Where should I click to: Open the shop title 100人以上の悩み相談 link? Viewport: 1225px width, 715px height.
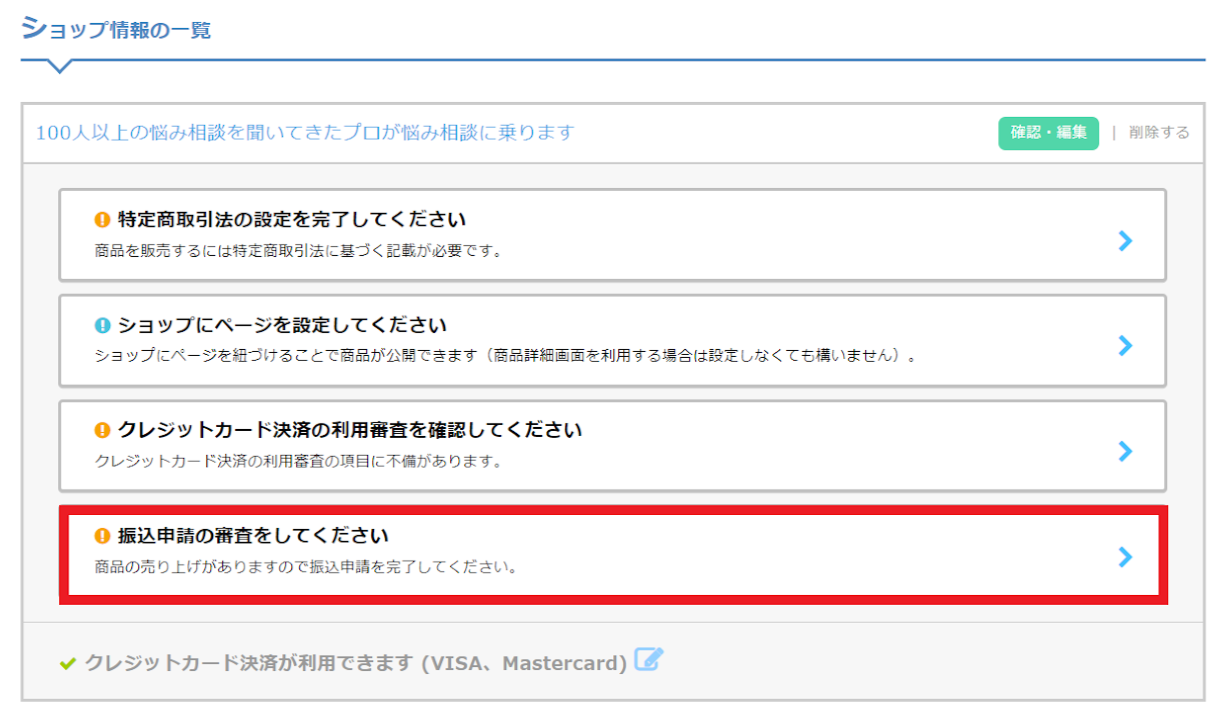(x=305, y=132)
